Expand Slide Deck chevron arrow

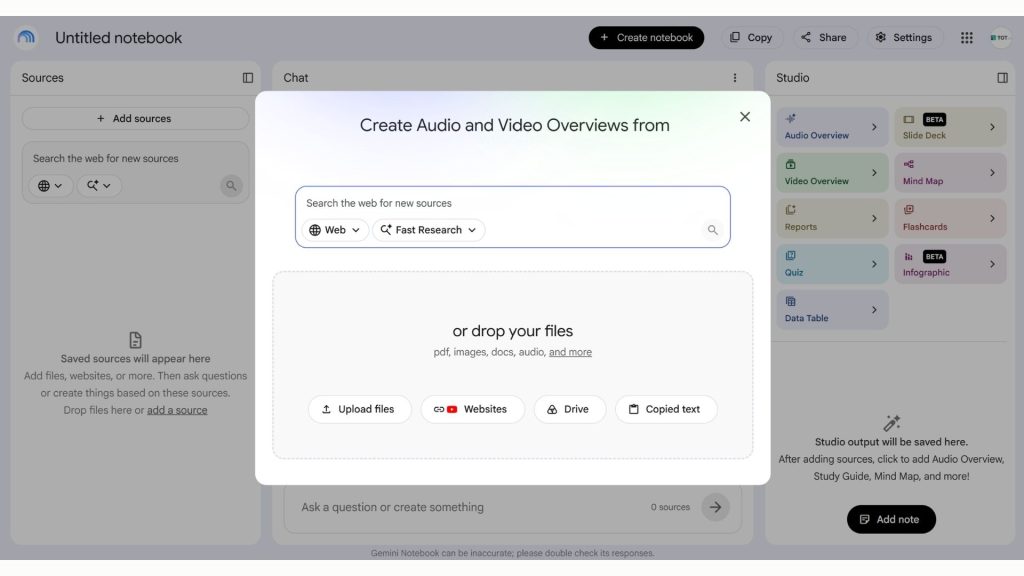pos(992,127)
